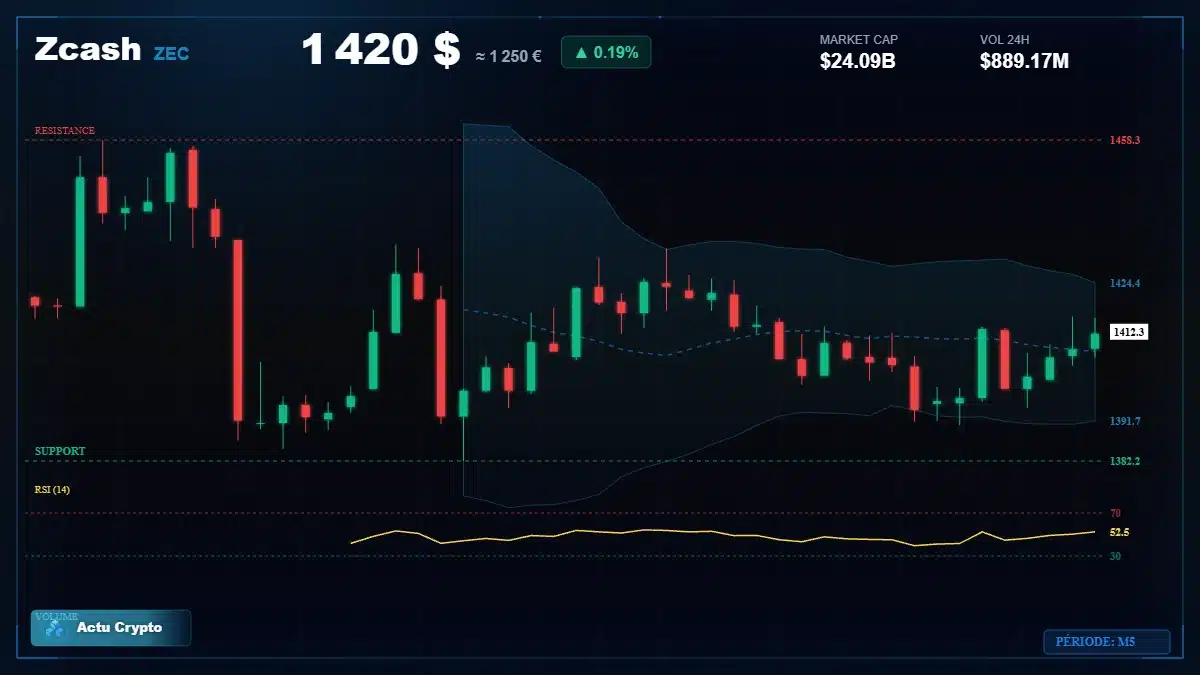This screenshot has width=1200, height=675.
Task: Click the 0.19% change badge
Action: point(606,52)
